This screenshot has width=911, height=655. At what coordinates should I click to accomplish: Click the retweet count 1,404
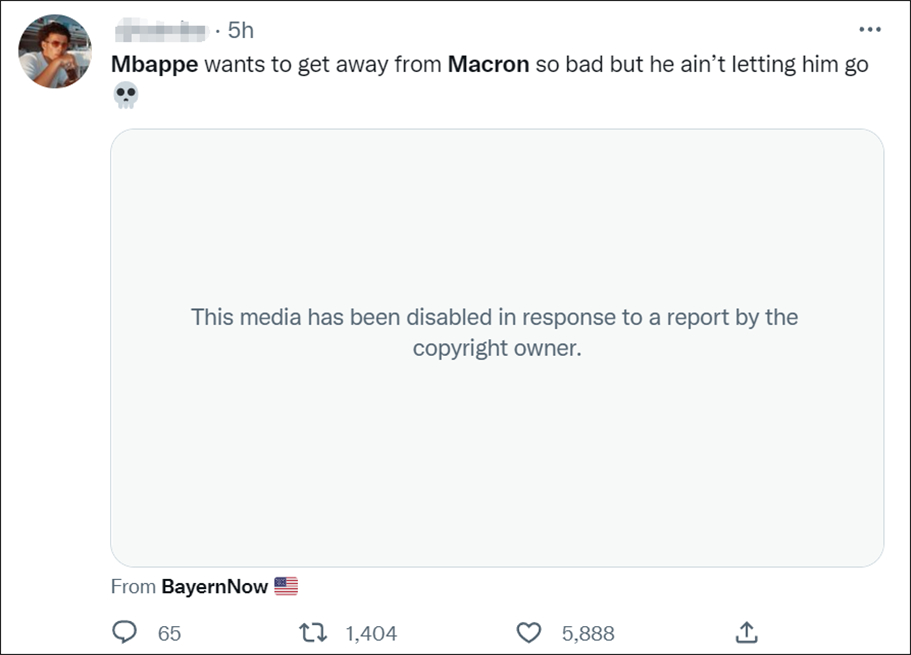(371, 633)
